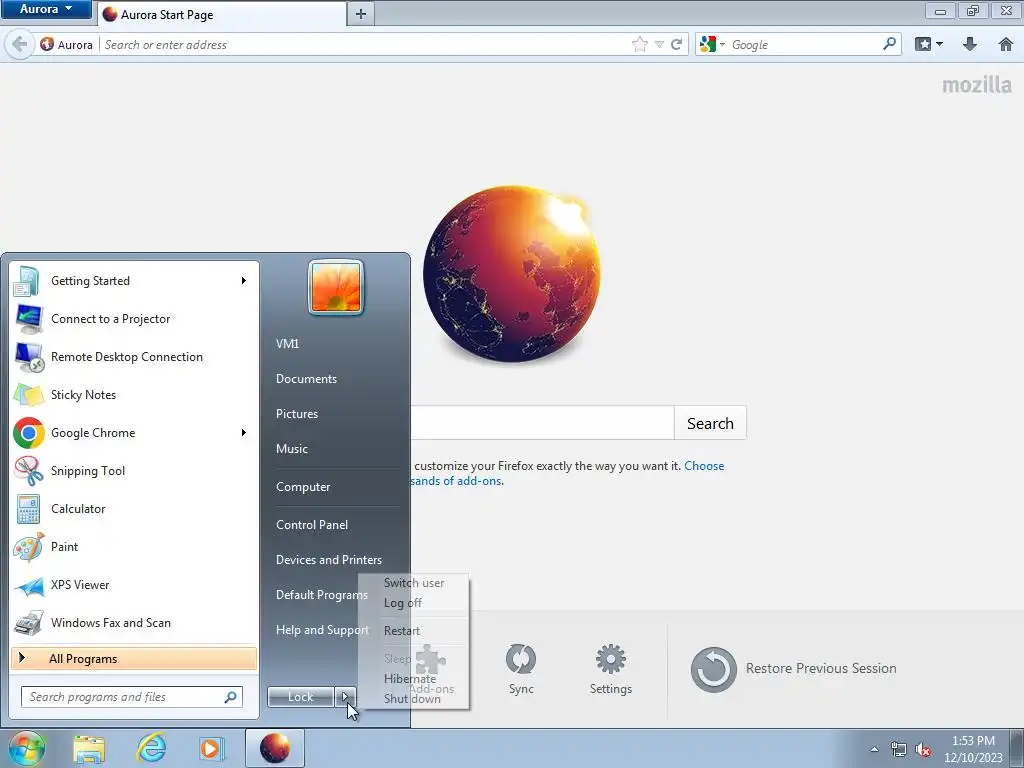Click the network tray icon

[x=899, y=750]
